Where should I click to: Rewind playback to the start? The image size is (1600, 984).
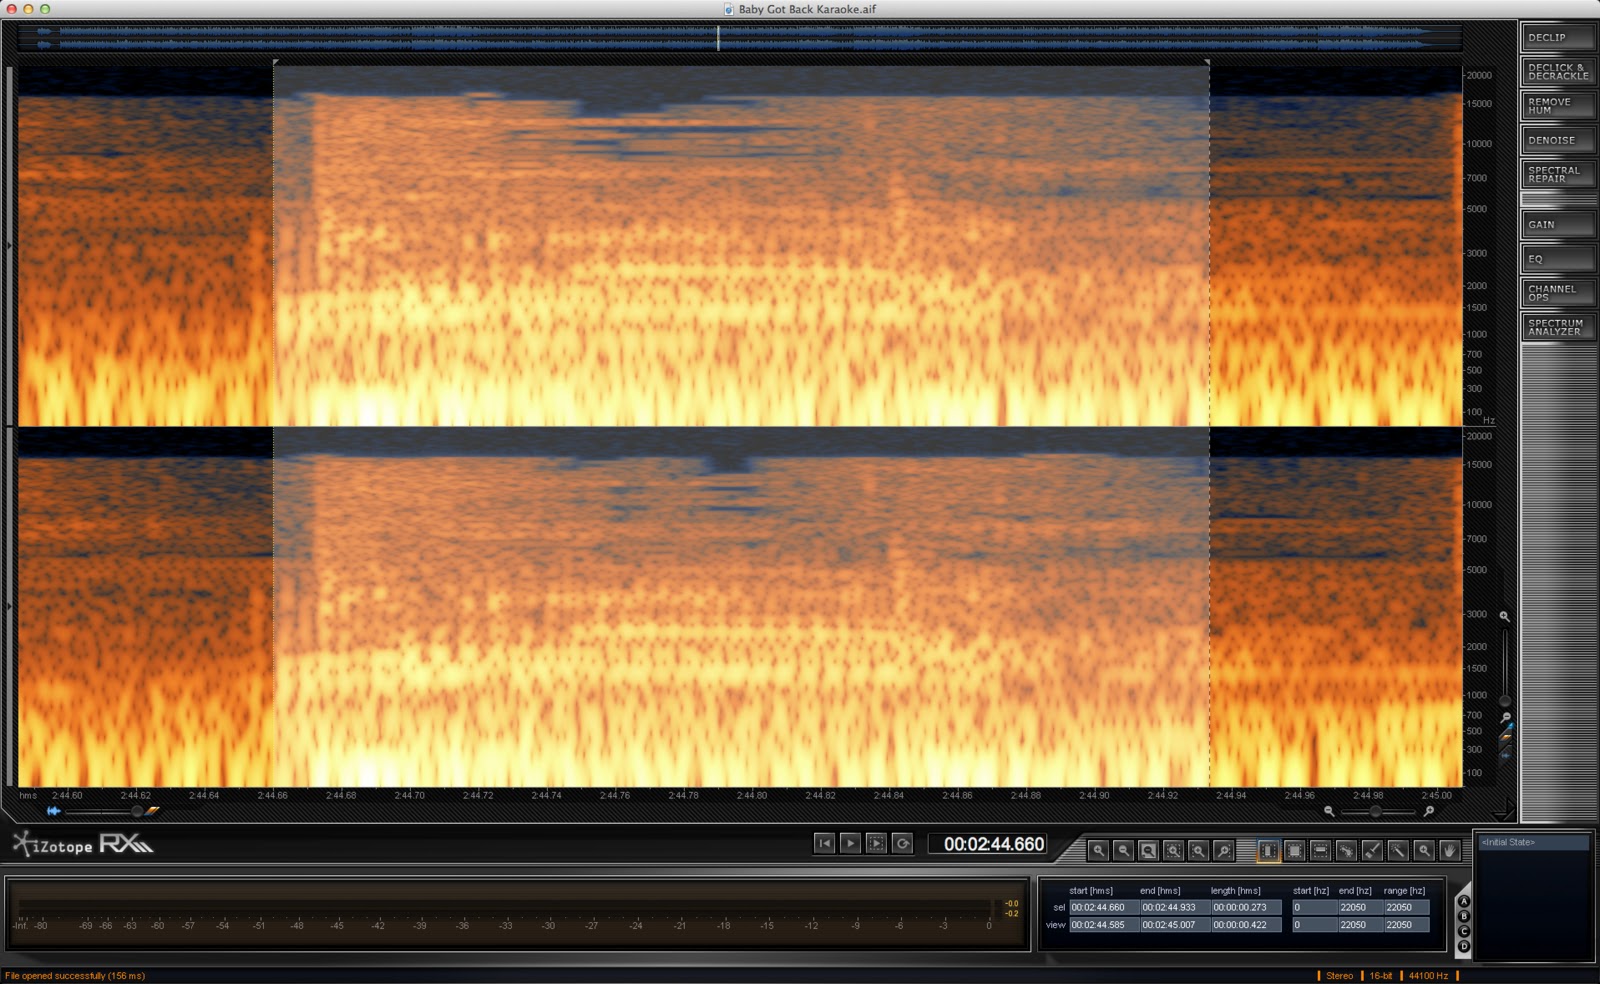pyautogui.click(x=824, y=843)
